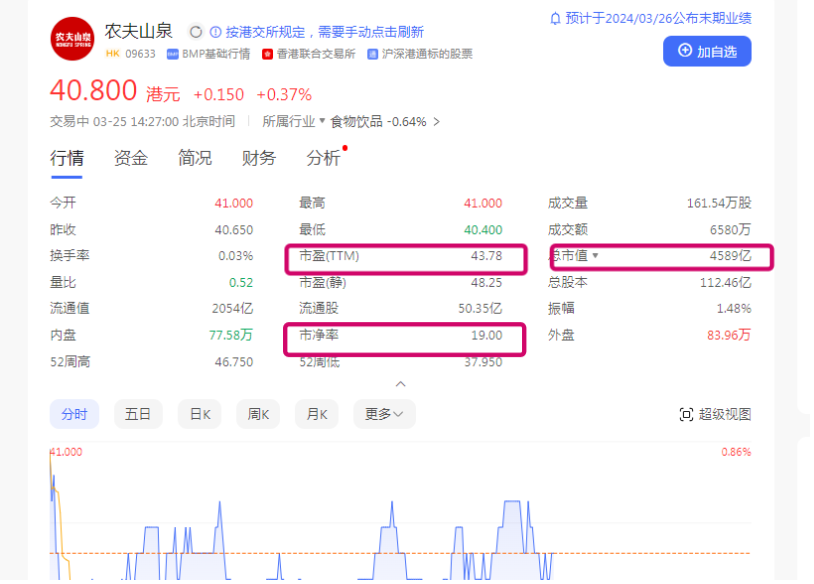This screenshot has height=584, width=814.
Task: Open 超级视图 chart view
Action: pyautogui.click(x=715, y=414)
